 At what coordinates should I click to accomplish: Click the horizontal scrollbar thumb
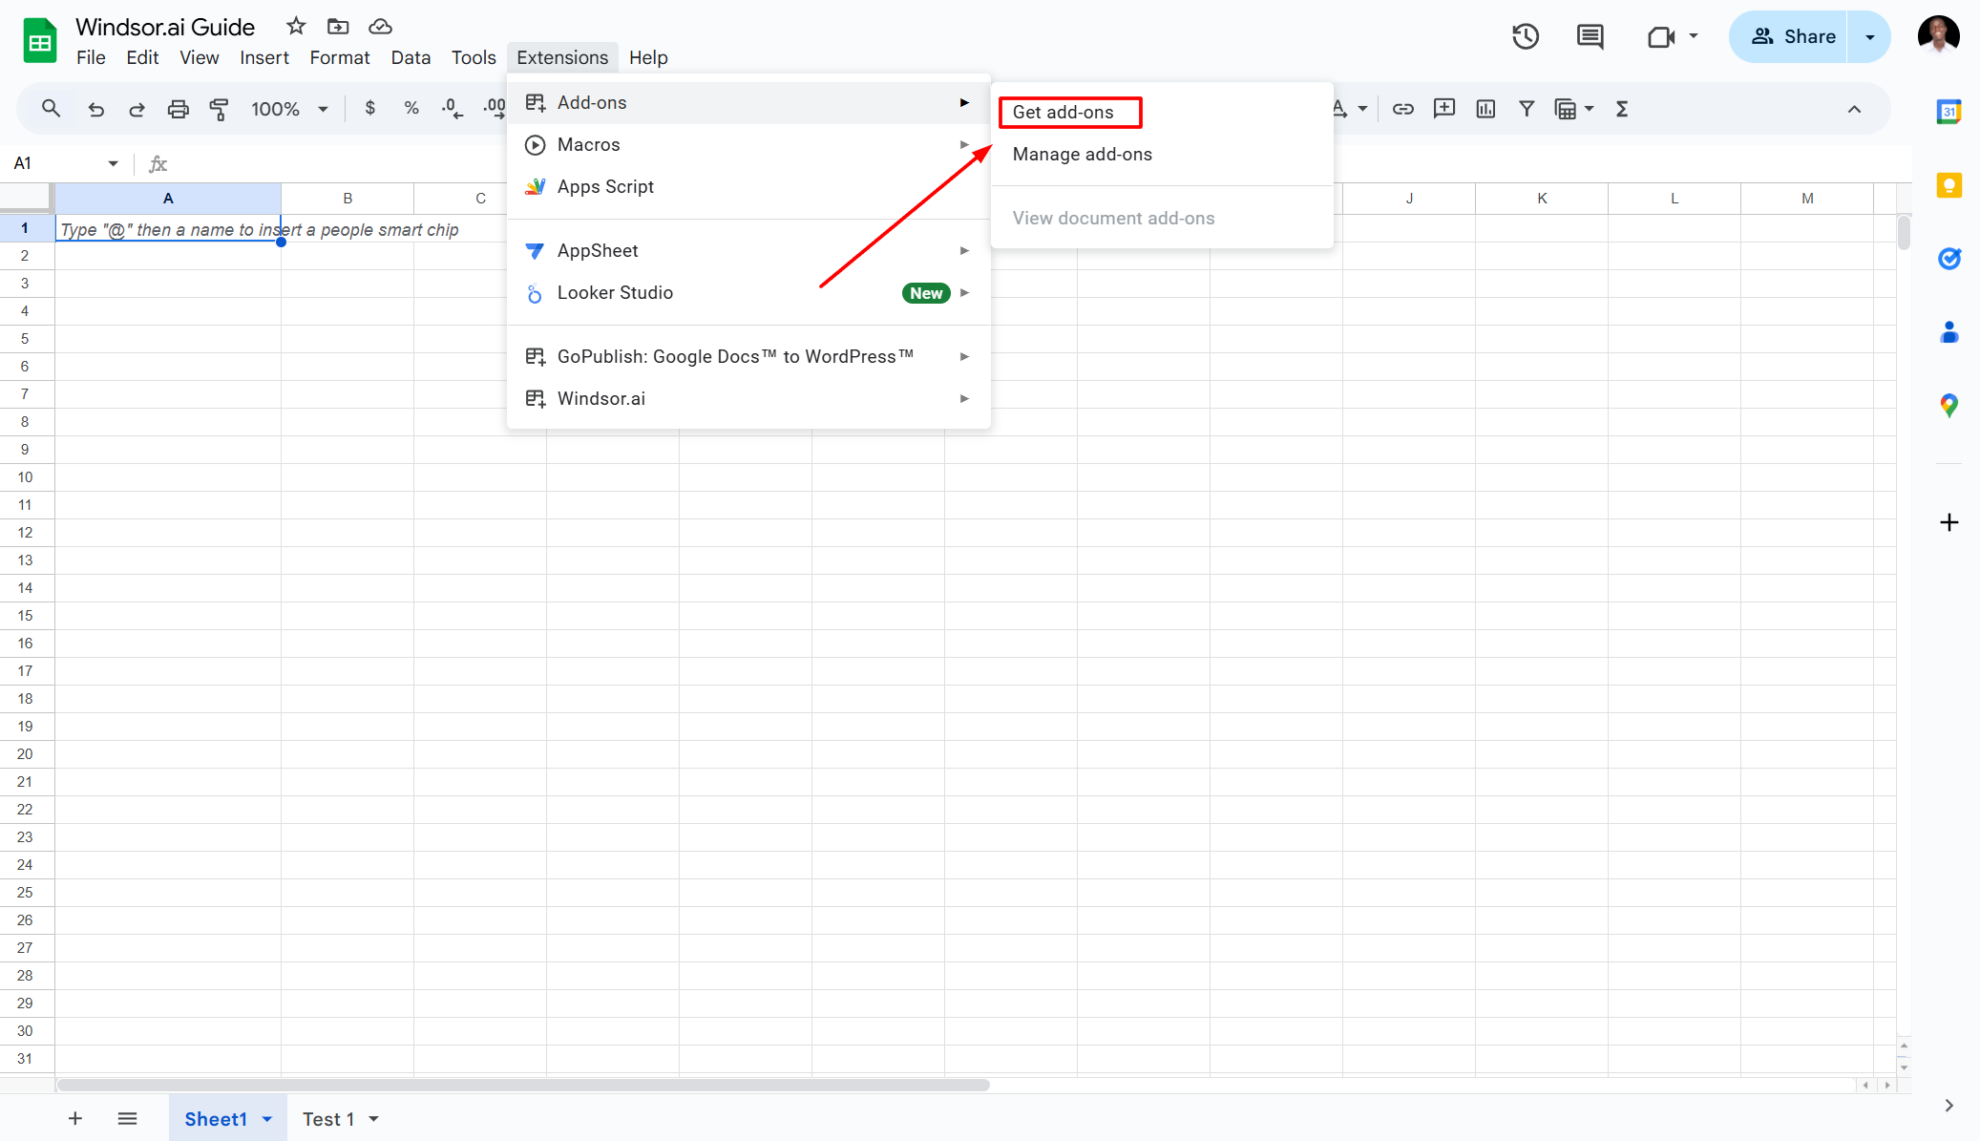click(x=523, y=1085)
